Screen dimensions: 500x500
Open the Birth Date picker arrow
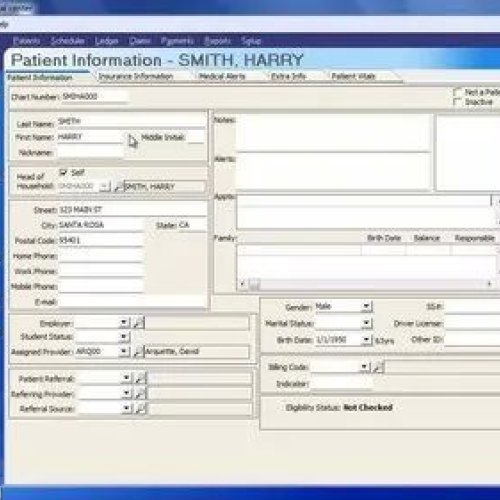(367, 340)
